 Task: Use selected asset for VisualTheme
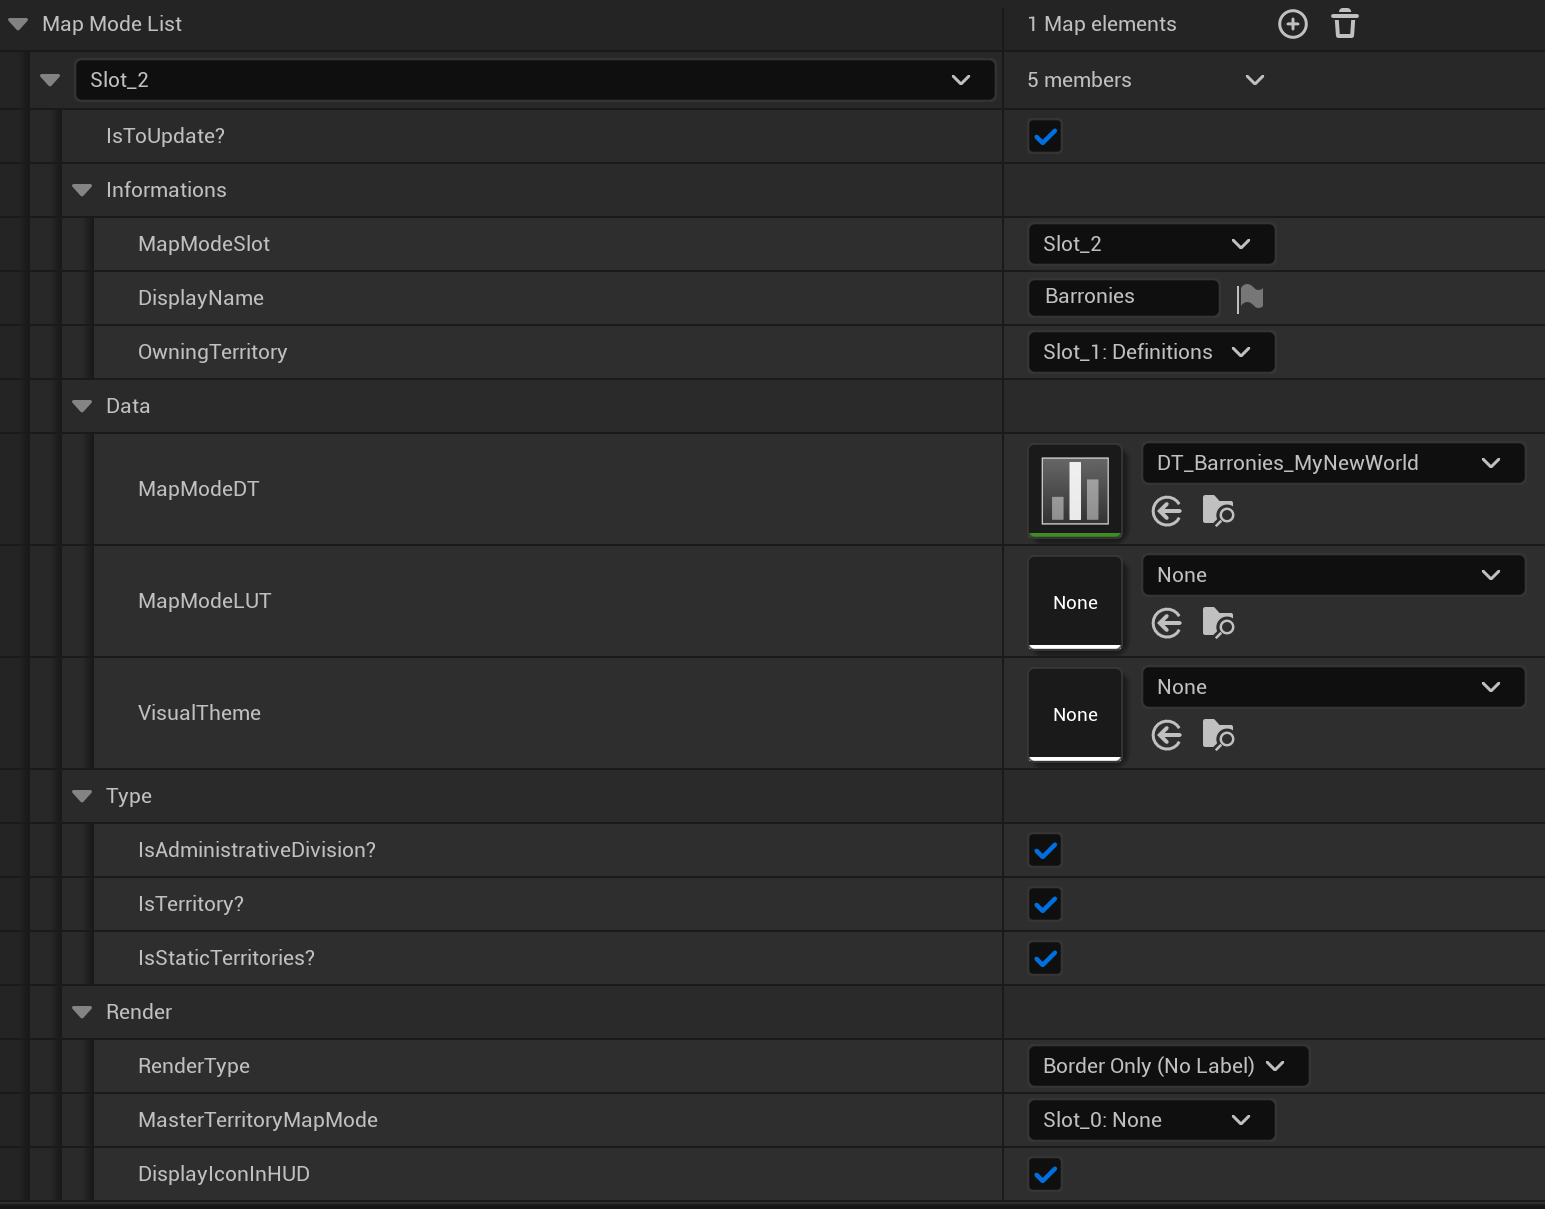click(1167, 736)
